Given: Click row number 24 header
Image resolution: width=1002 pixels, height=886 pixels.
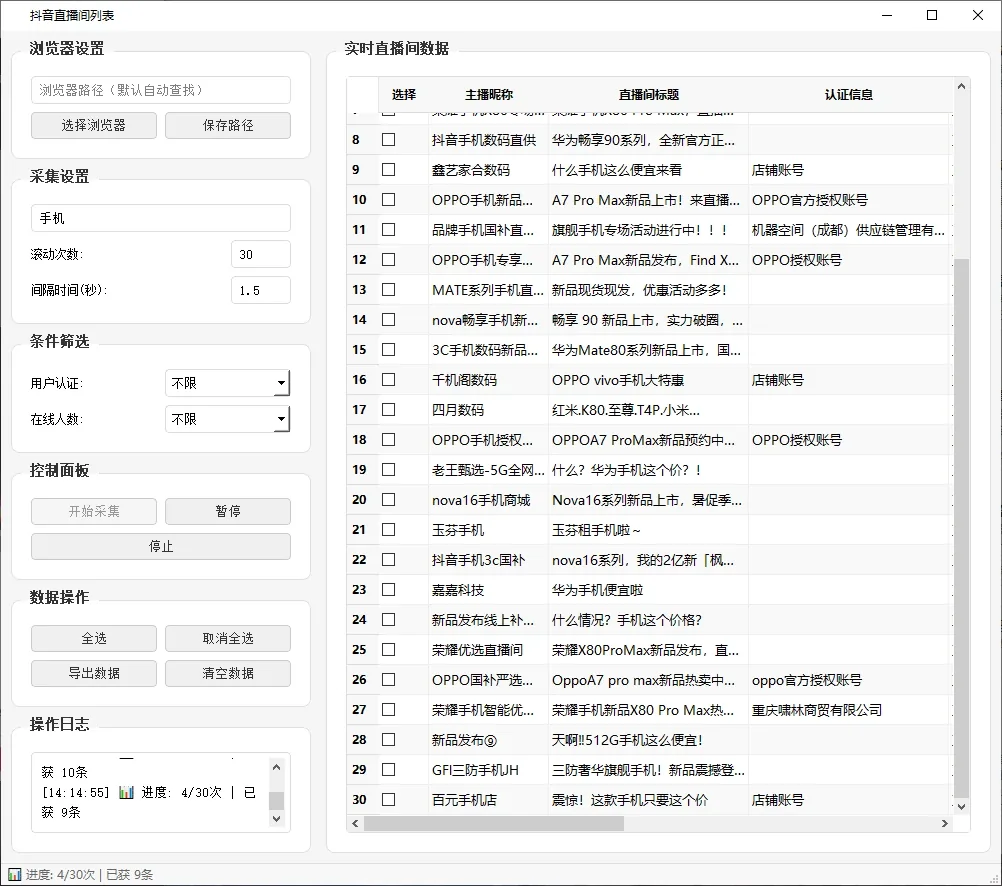Looking at the screenshot, I should point(363,619).
